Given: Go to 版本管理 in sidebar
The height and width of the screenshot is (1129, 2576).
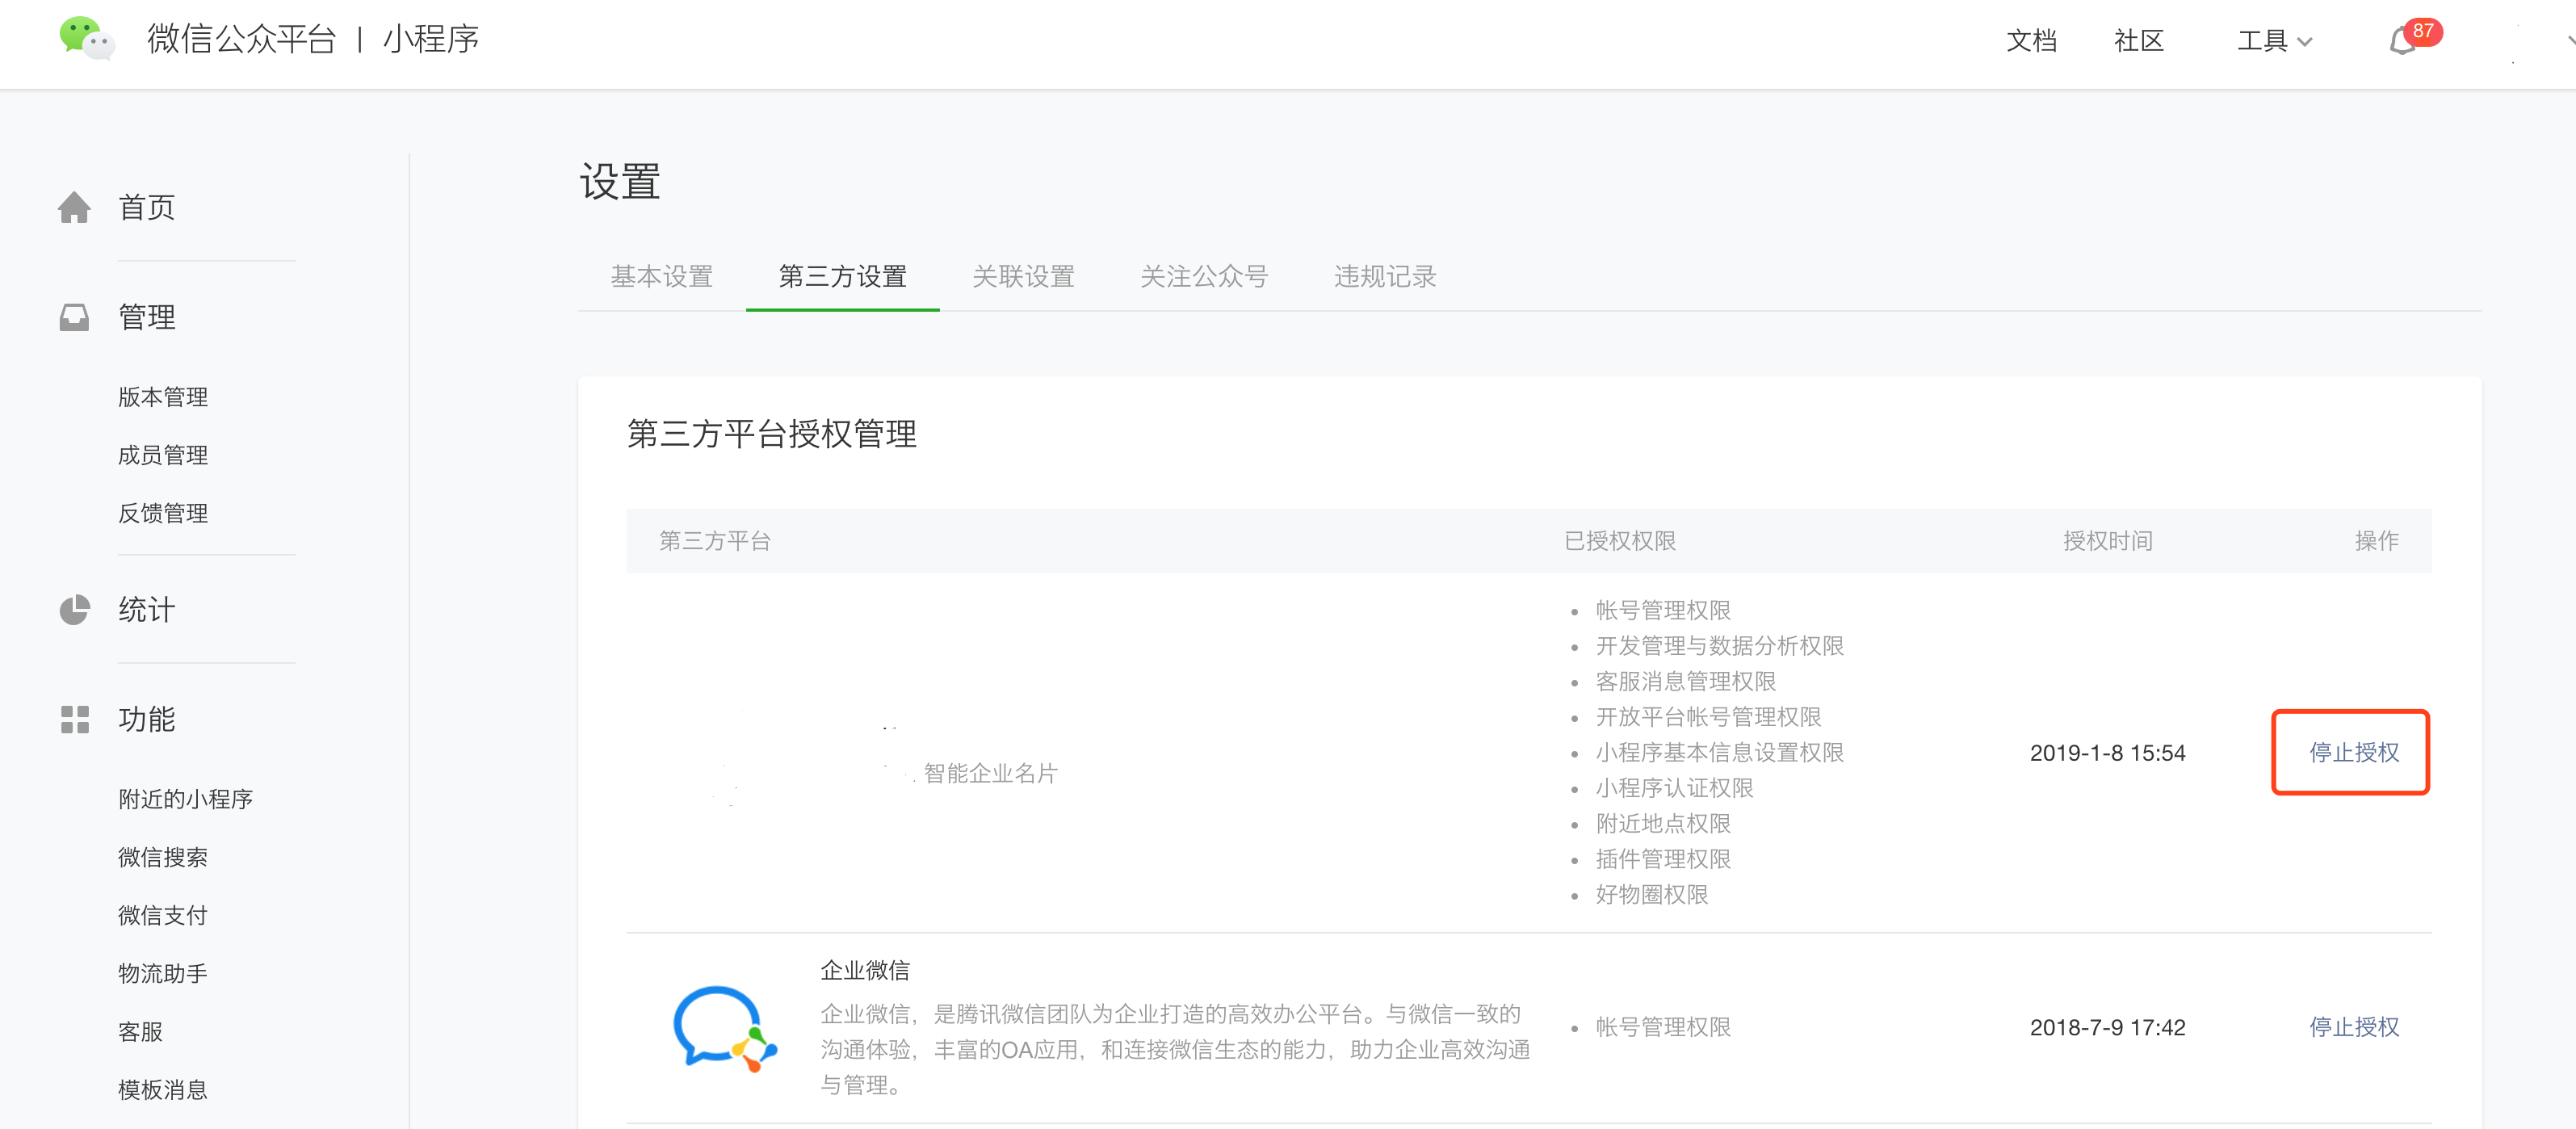Looking at the screenshot, I should click(163, 397).
